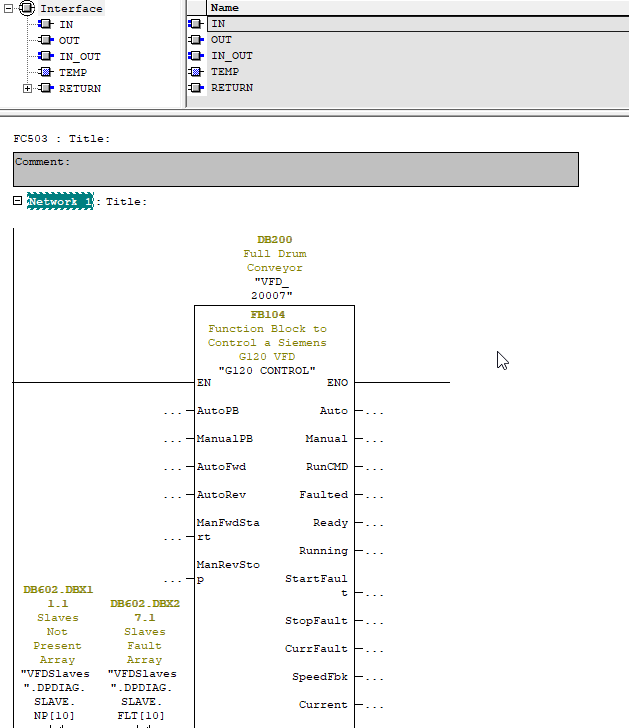Click the IN_OUT icon in interface tree
Image resolution: width=629 pixels, height=728 pixels.
(x=45, y=56)
